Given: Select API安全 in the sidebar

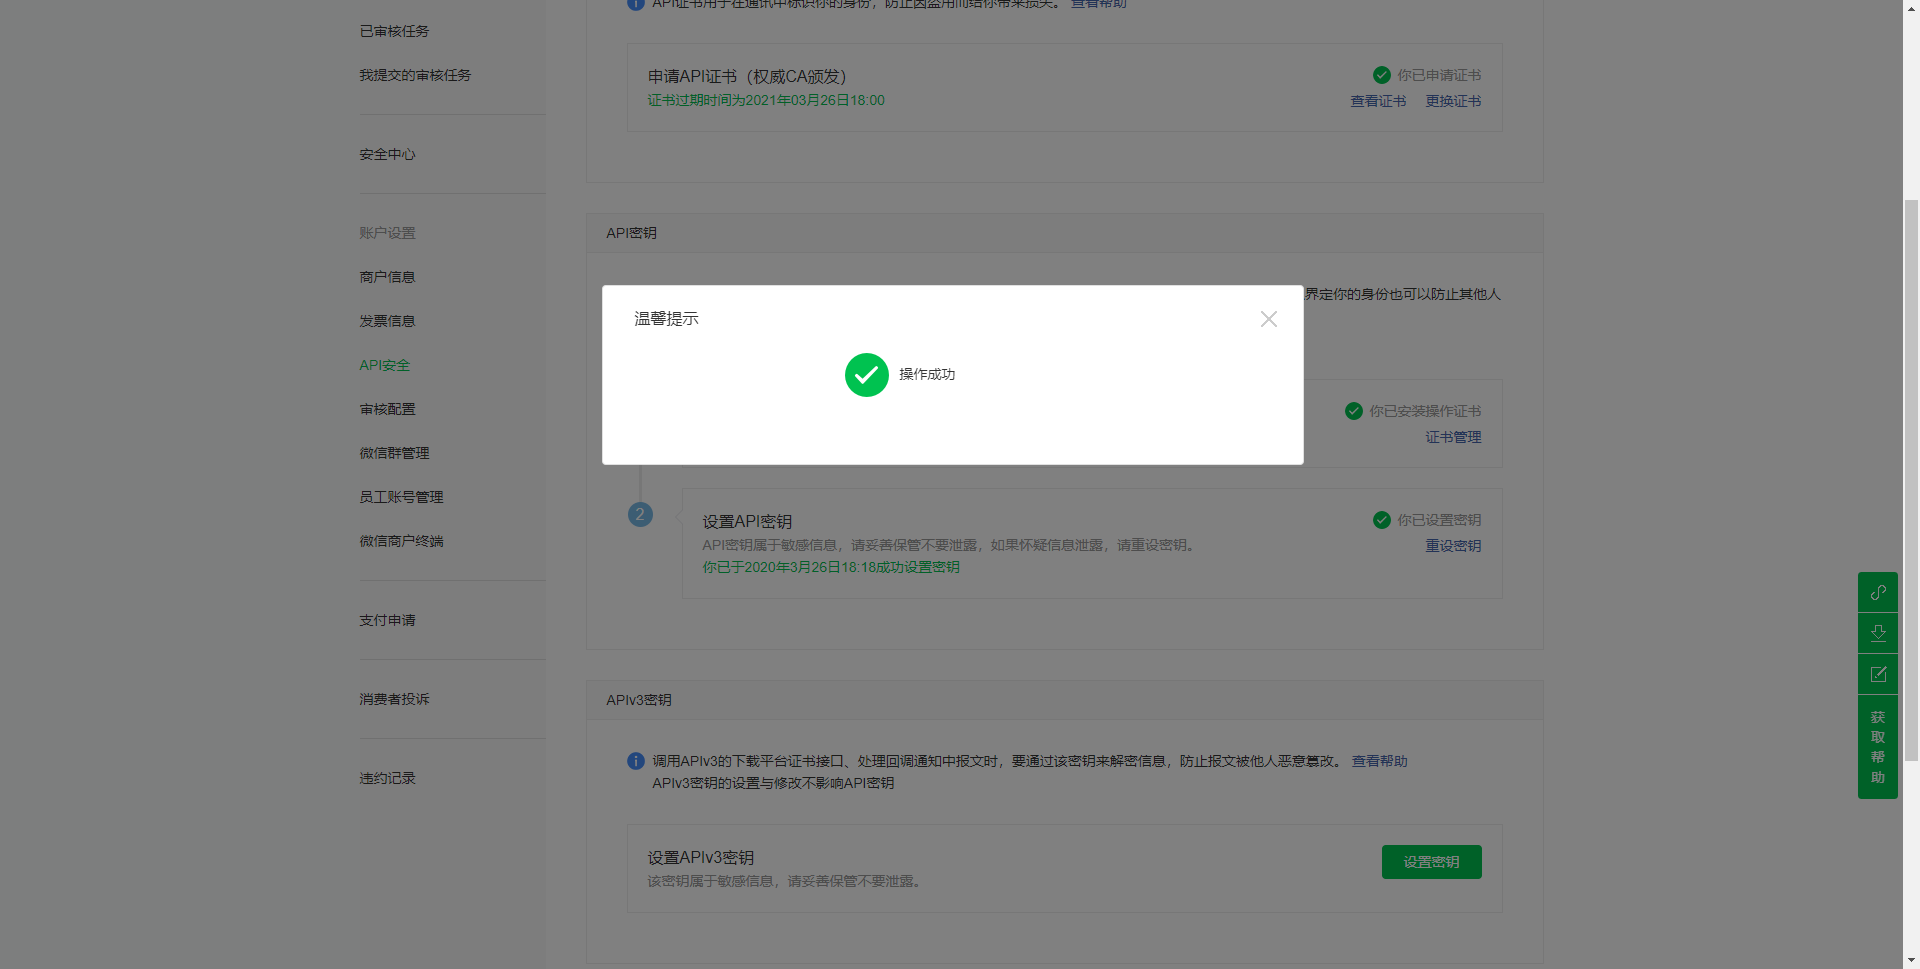Looking at the screenshot, I should point(384,365).
